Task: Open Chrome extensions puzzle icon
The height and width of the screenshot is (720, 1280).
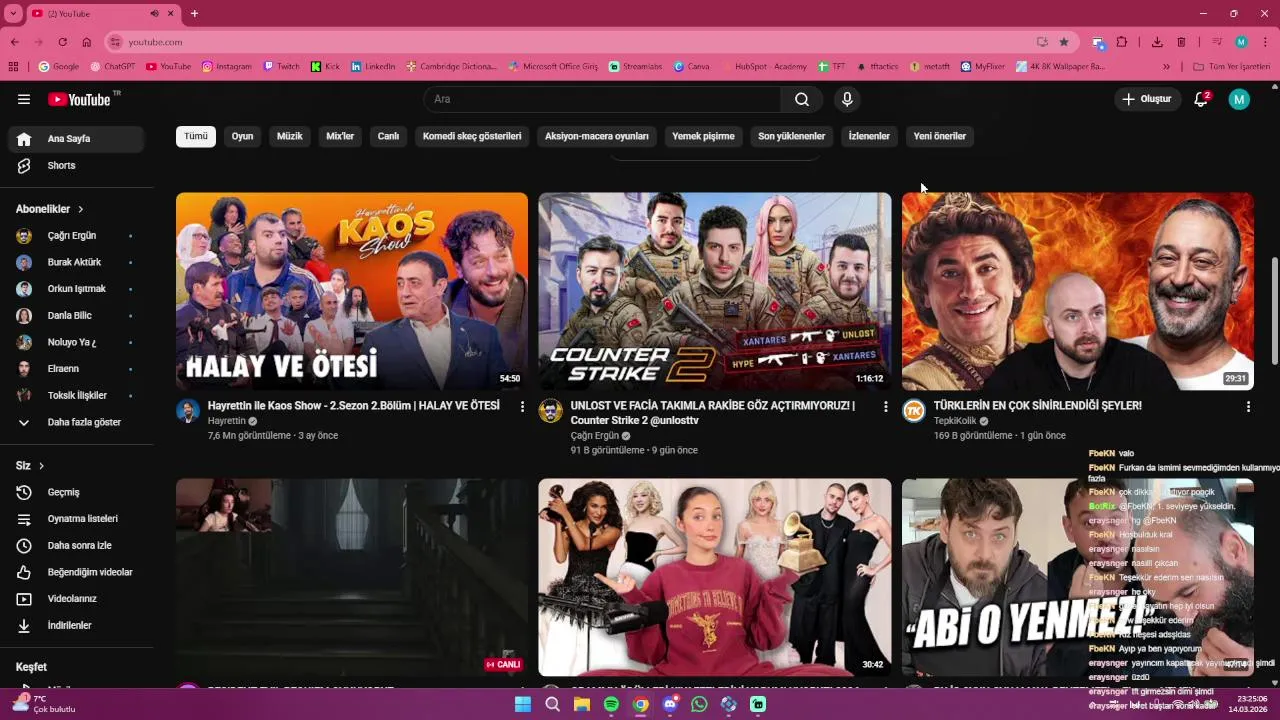Action: pyautogui.click(x=1122, y=42)
